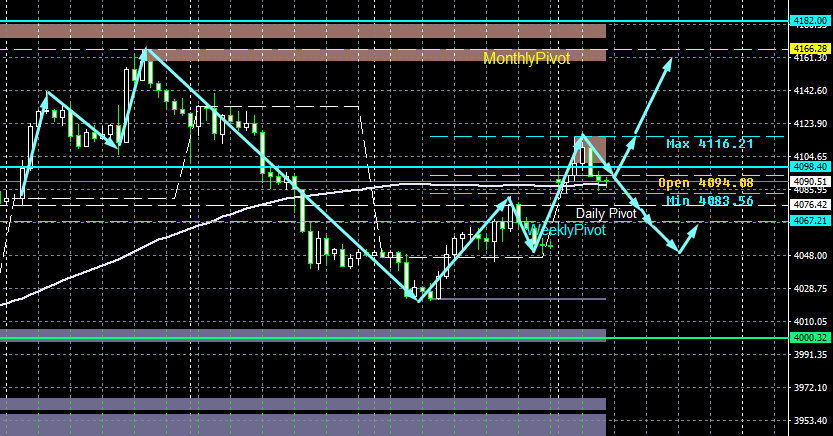Select the Max 4116.21 label
Screen dimensions: 833x436
pos(710,144)
